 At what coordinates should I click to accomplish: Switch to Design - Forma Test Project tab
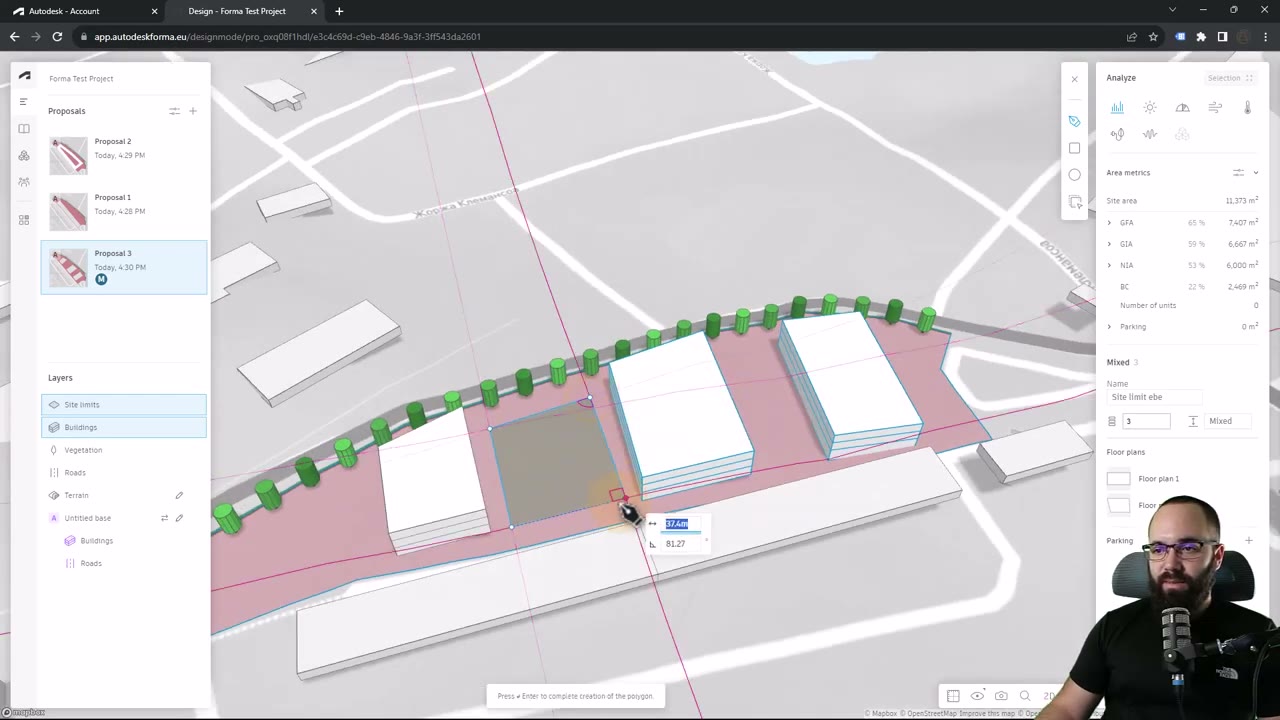tap(246, 11)
